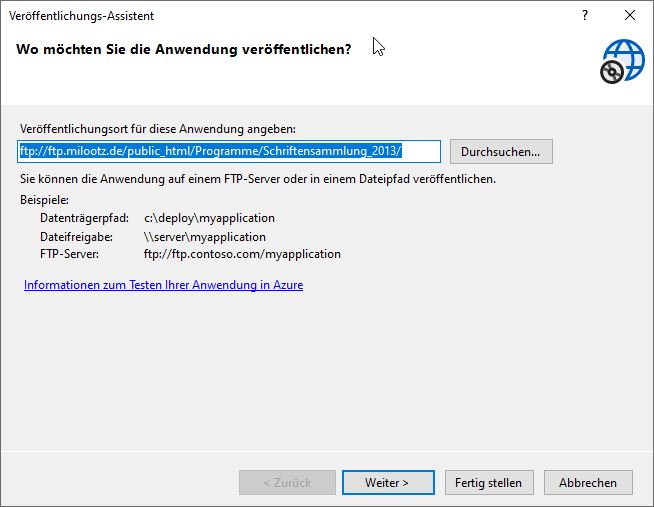
Task: Proceed with the Weiter > button
Action: pyautogui.click(x=387, y=482)
